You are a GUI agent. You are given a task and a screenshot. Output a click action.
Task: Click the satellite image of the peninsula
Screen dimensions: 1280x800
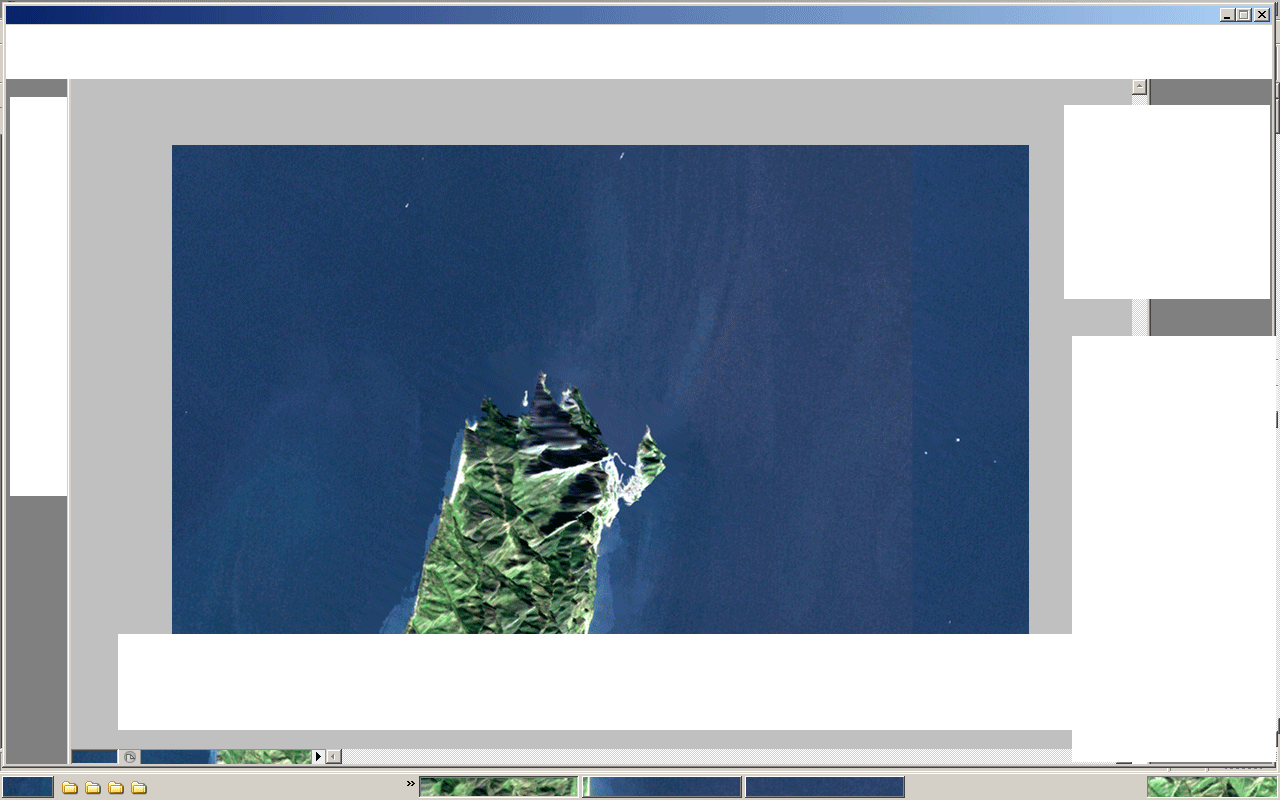600,389
